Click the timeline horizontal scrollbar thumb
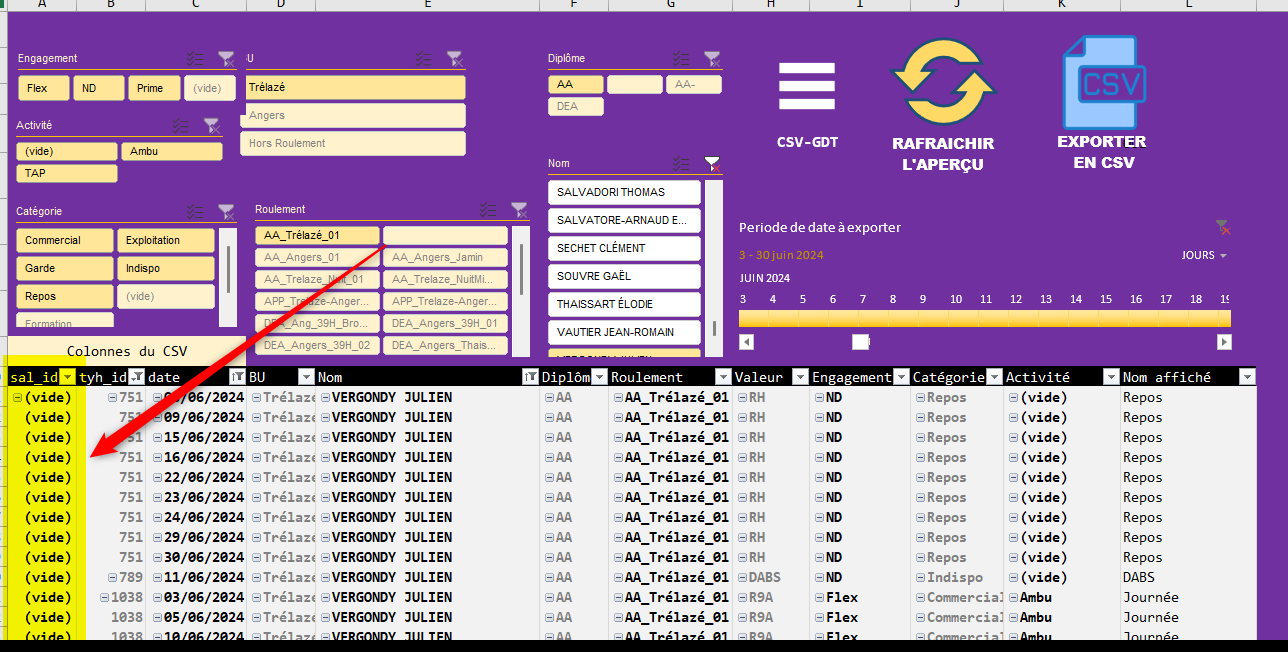The height and width of the screenshot is (652, 1288). [x=860, y=342]
